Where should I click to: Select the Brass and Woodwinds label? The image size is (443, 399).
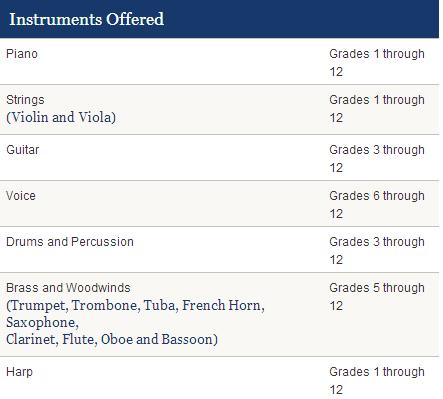68,288
